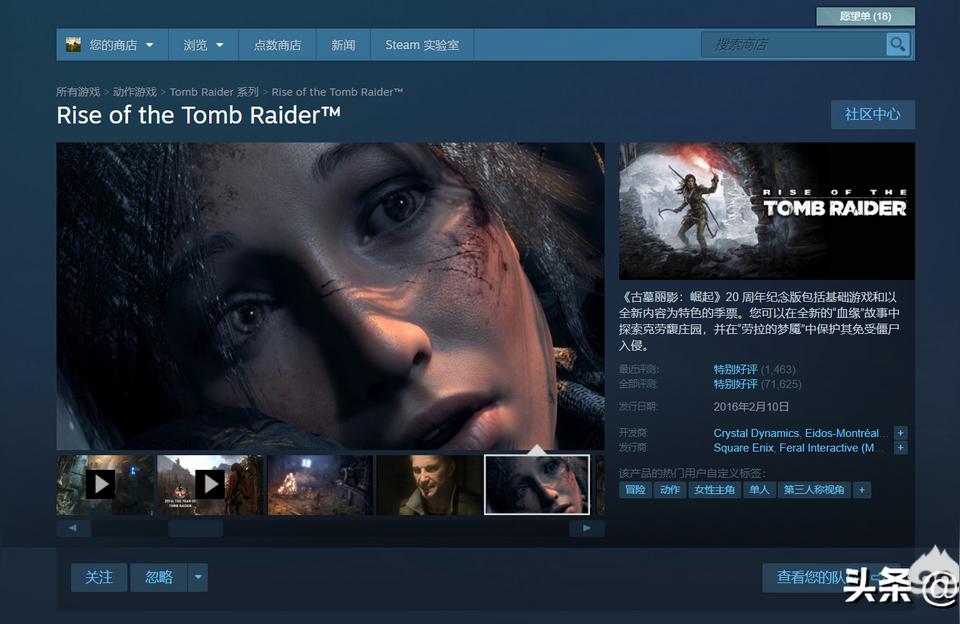960x624 pixels.
Task: Select the highlighted Lara close-up thumbnail
Action: click(537, 484)
